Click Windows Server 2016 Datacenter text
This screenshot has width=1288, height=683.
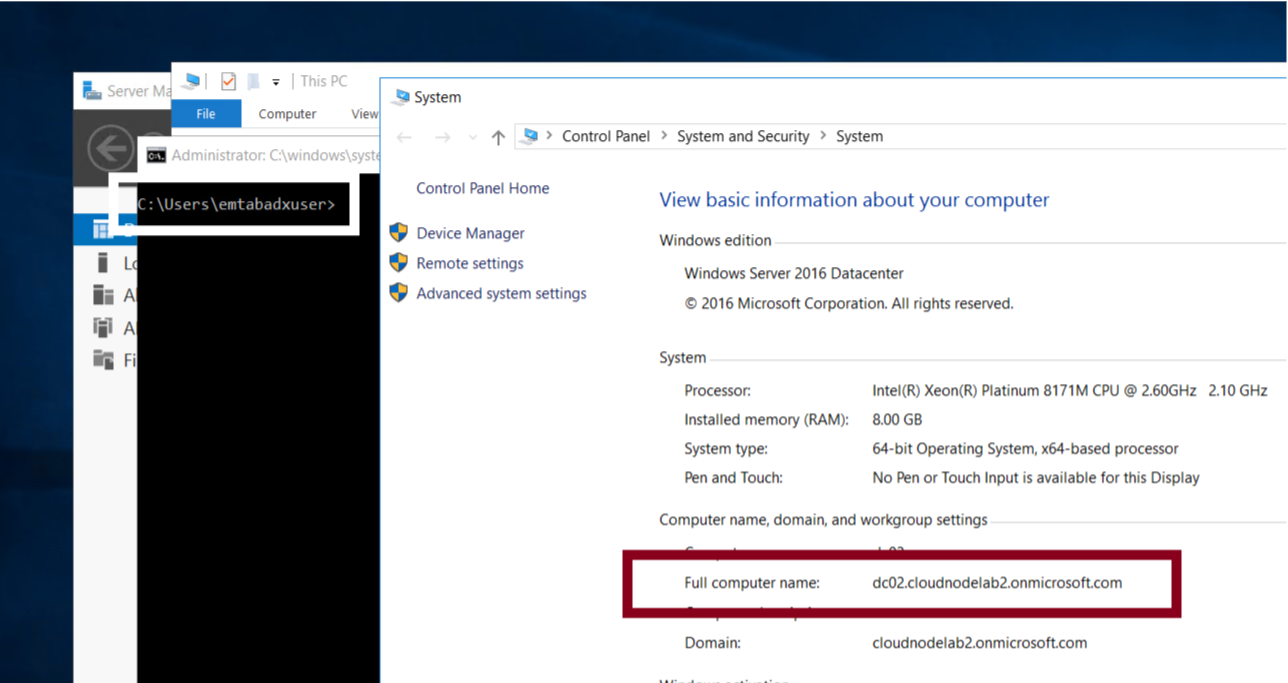(794, 273)
